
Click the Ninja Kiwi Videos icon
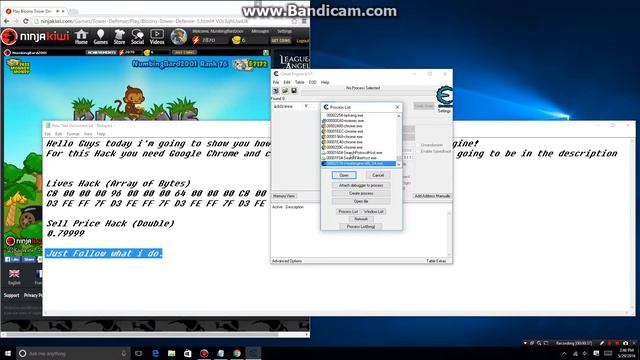coord(157,37)
